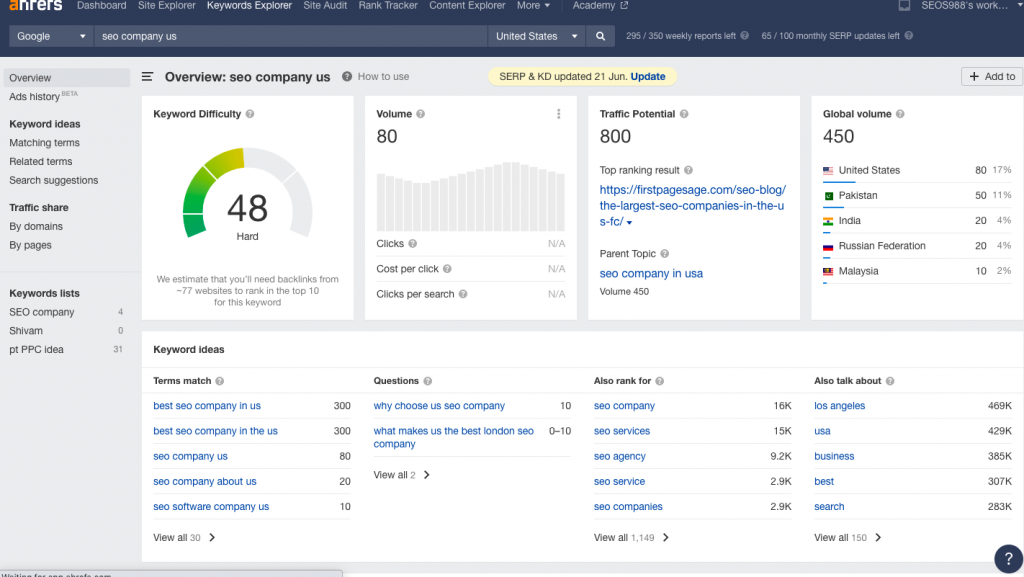1024x577 pixels.
Task: Click the info icon next to Traffic Potential
Action: [x=684, y=114]
